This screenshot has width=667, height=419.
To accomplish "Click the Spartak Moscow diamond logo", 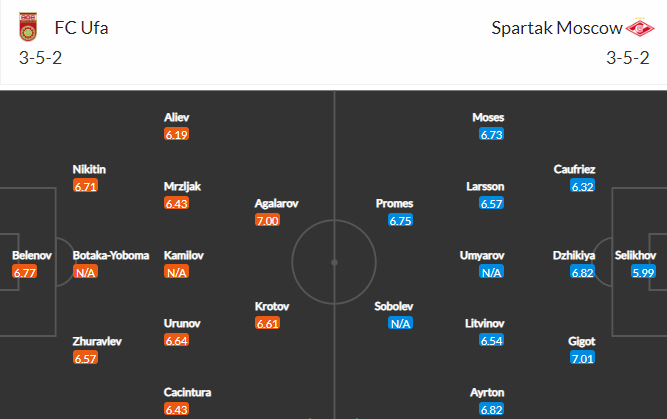I will pyautogui.click(x=640, y=27).
